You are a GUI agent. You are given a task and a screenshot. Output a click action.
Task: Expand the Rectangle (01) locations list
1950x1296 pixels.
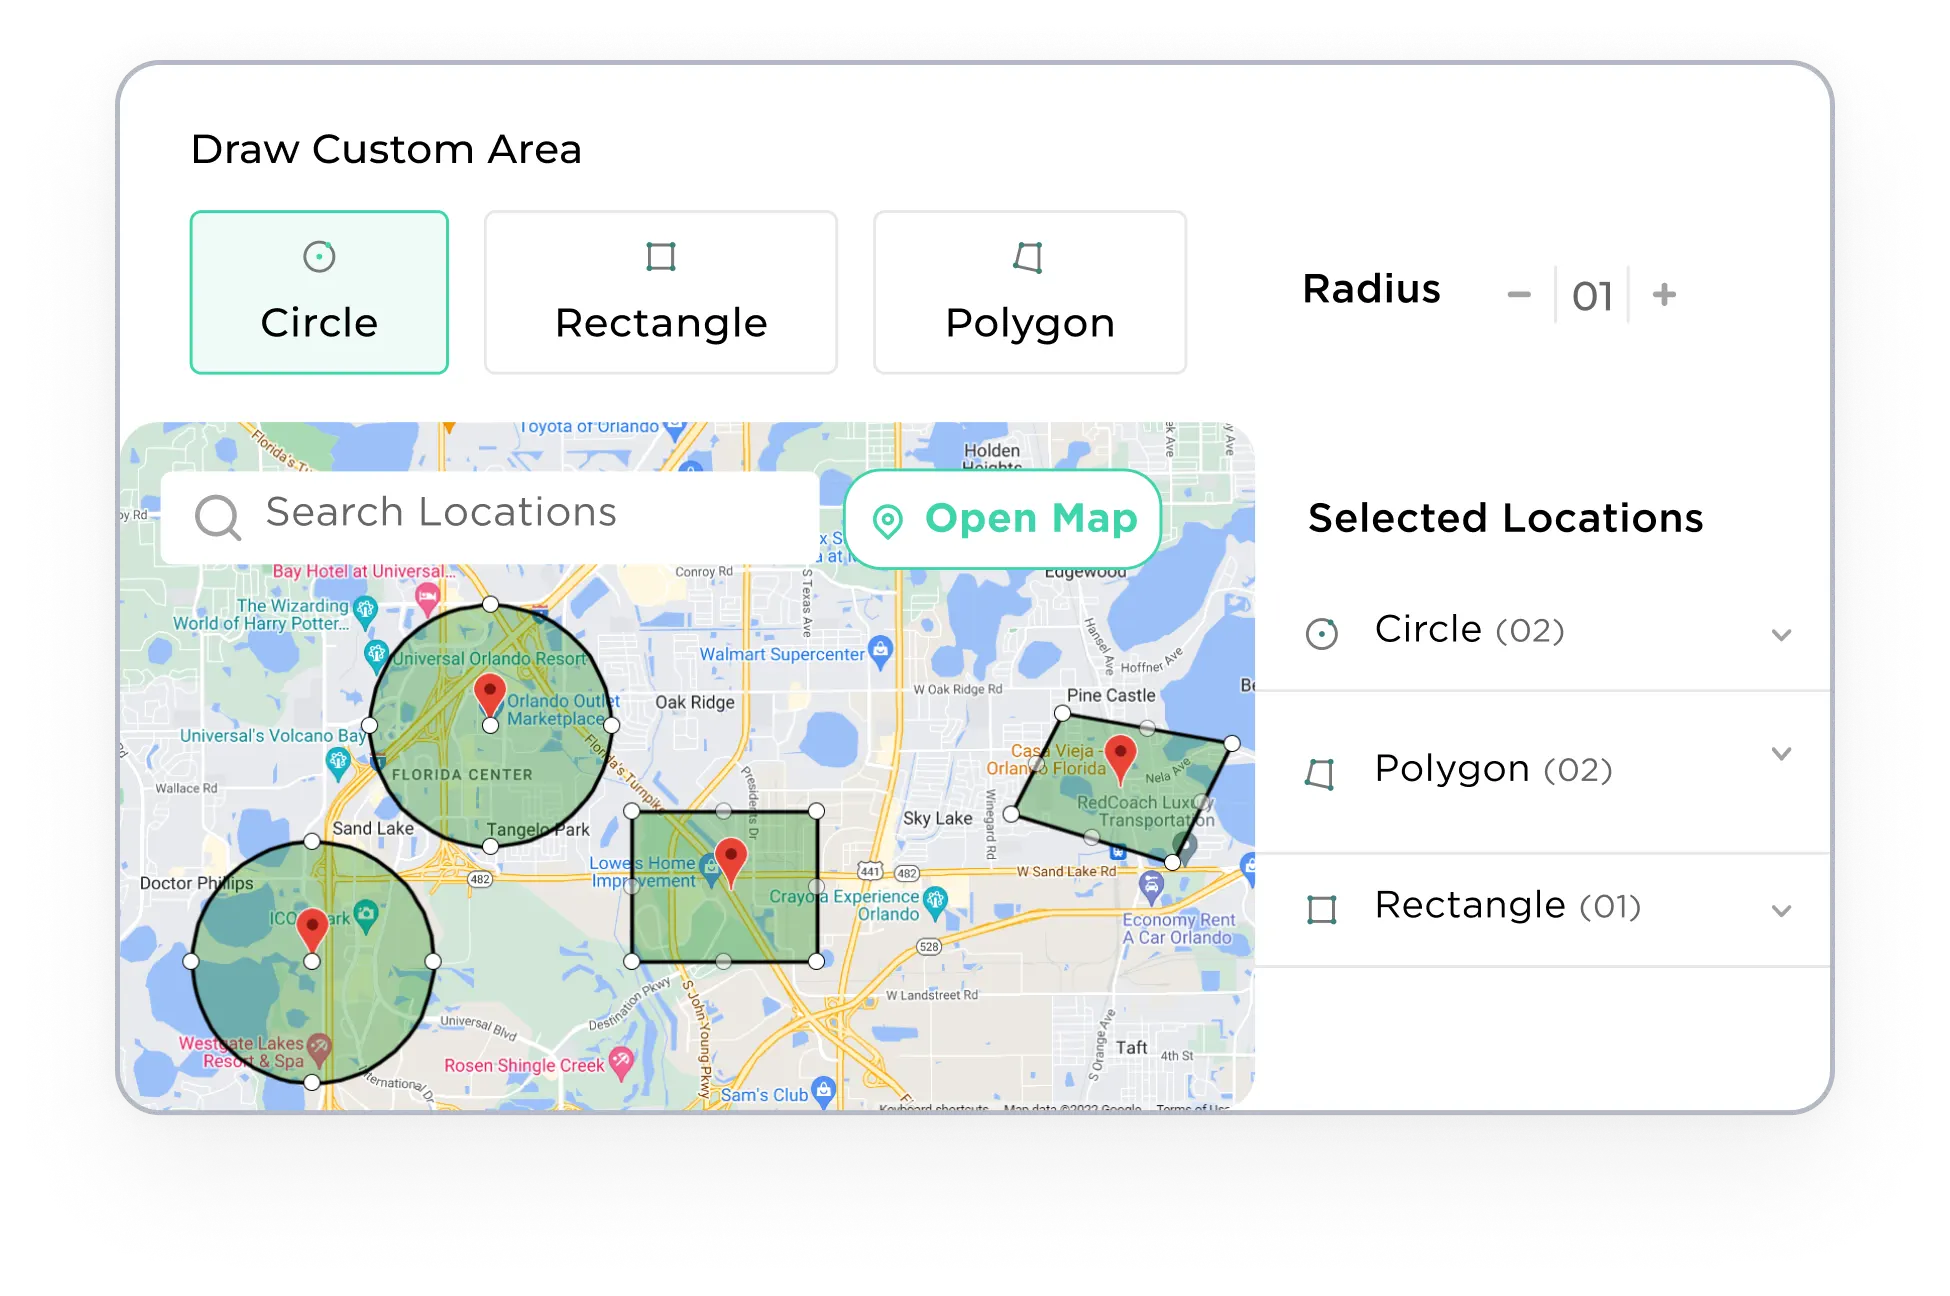click(x=1781, y=910)
